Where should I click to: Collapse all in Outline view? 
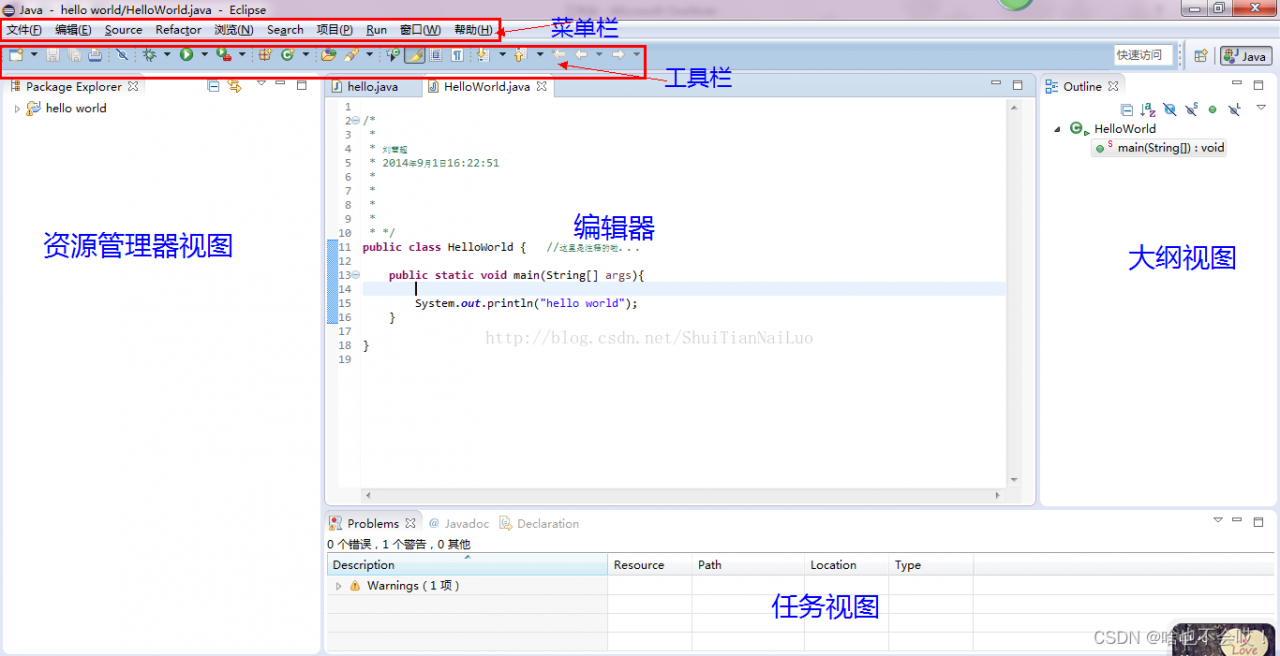[1127, 110]
